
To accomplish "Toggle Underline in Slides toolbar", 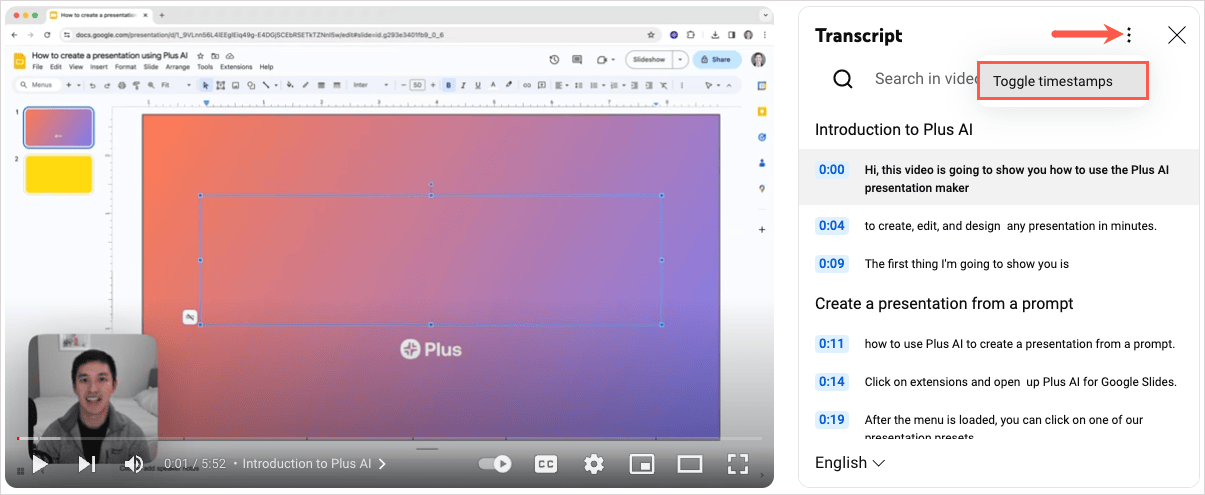I will (477, 85).
